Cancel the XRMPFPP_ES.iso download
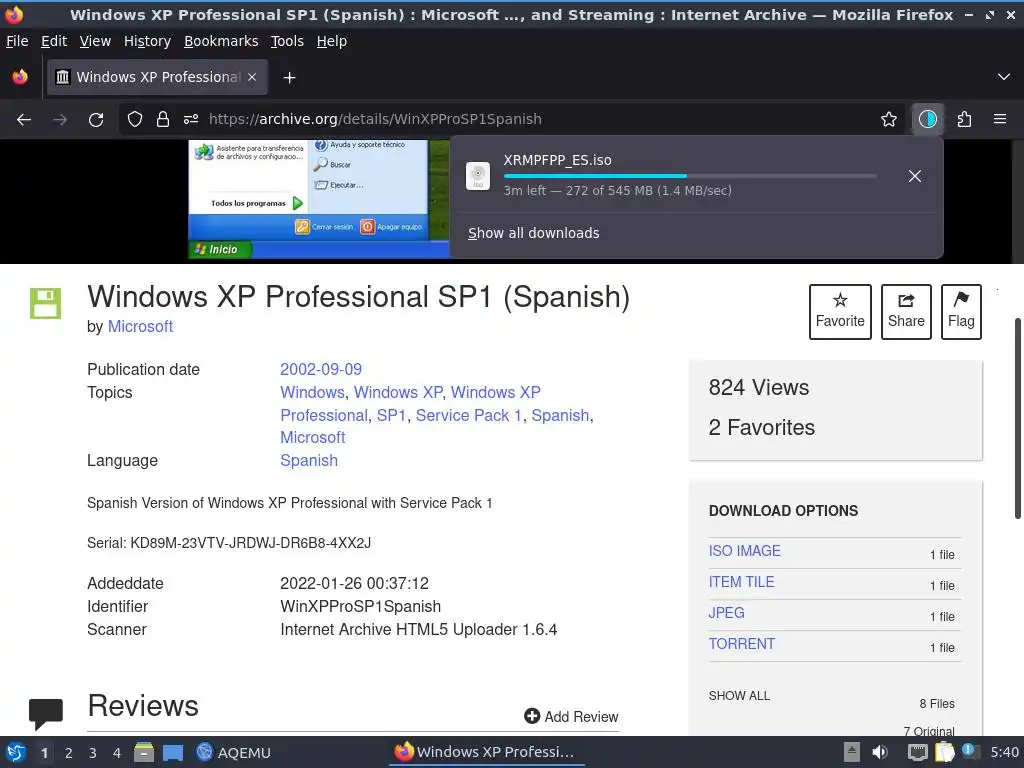This screenshot has height=768, width=1024. 915,176
